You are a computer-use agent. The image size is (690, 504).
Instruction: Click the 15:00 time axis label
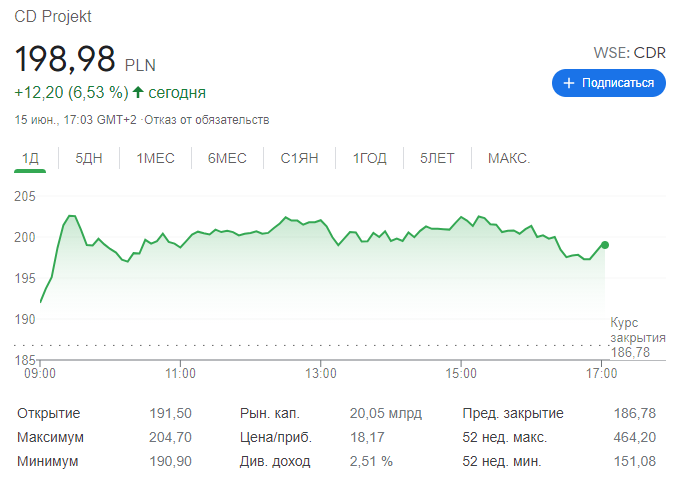pos(461,373)
